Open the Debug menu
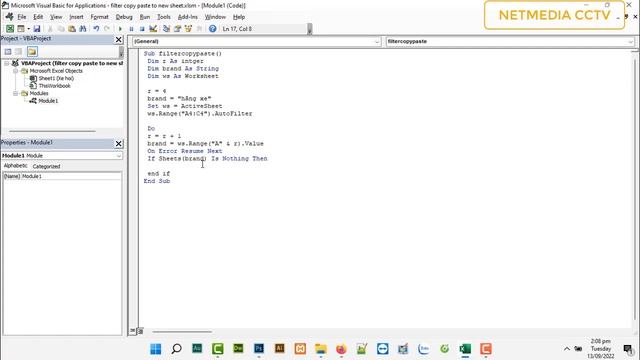 [124, 17]
